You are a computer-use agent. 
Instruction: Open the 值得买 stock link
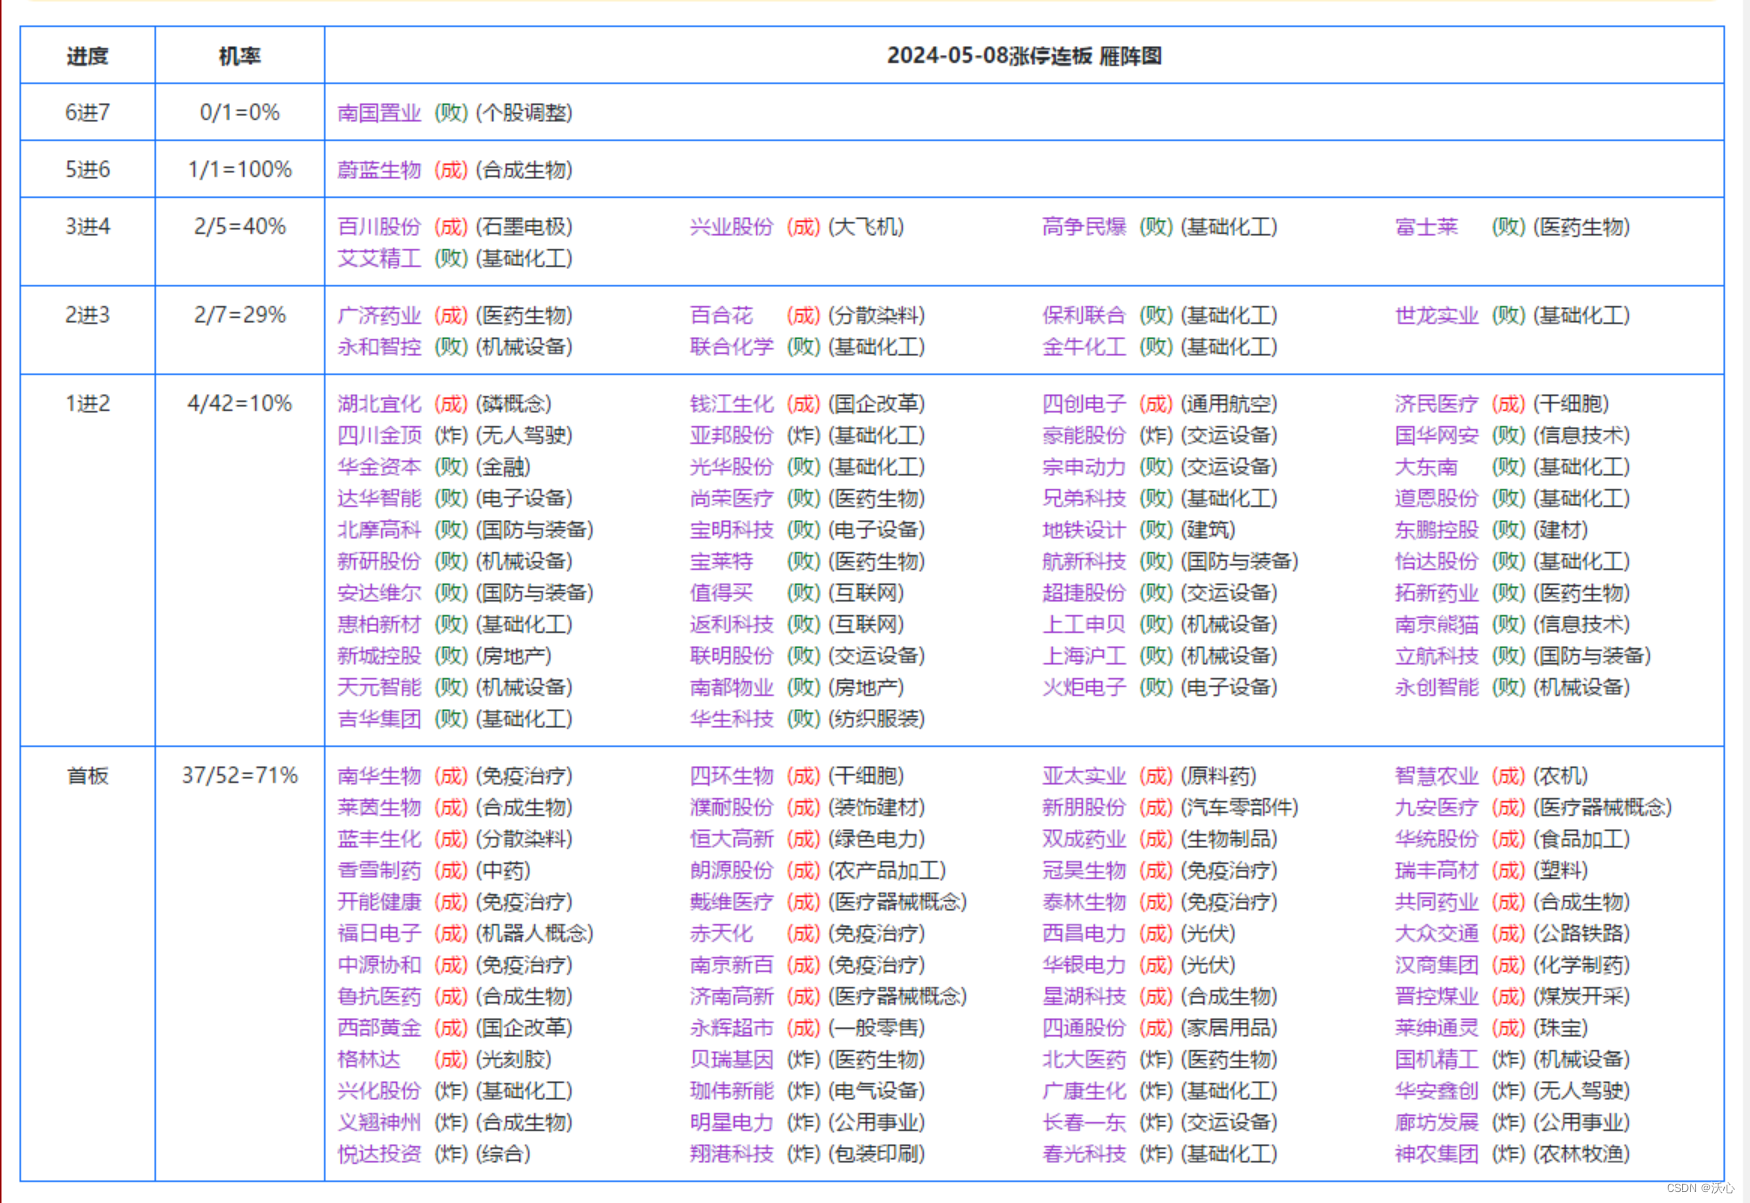click(x=721, y=593)
